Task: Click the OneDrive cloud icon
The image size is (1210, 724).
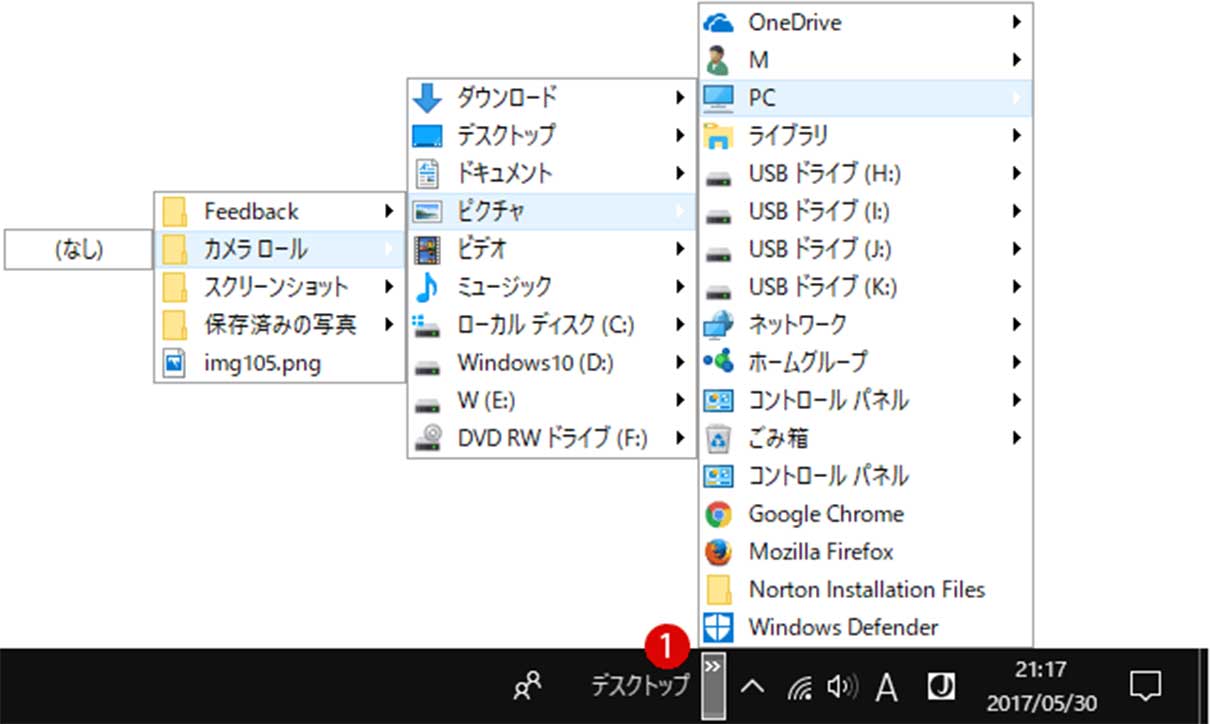Action: (719, 22)
